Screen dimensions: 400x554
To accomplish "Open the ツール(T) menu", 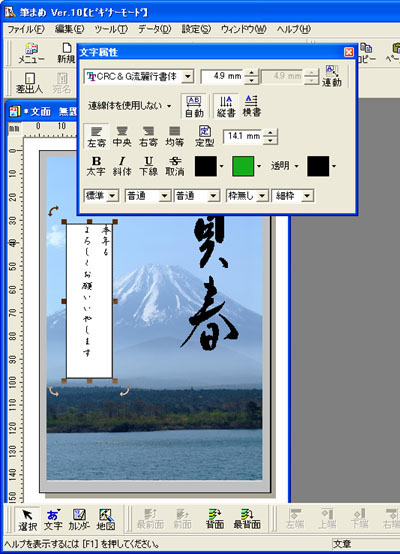I will coord(111,29).
